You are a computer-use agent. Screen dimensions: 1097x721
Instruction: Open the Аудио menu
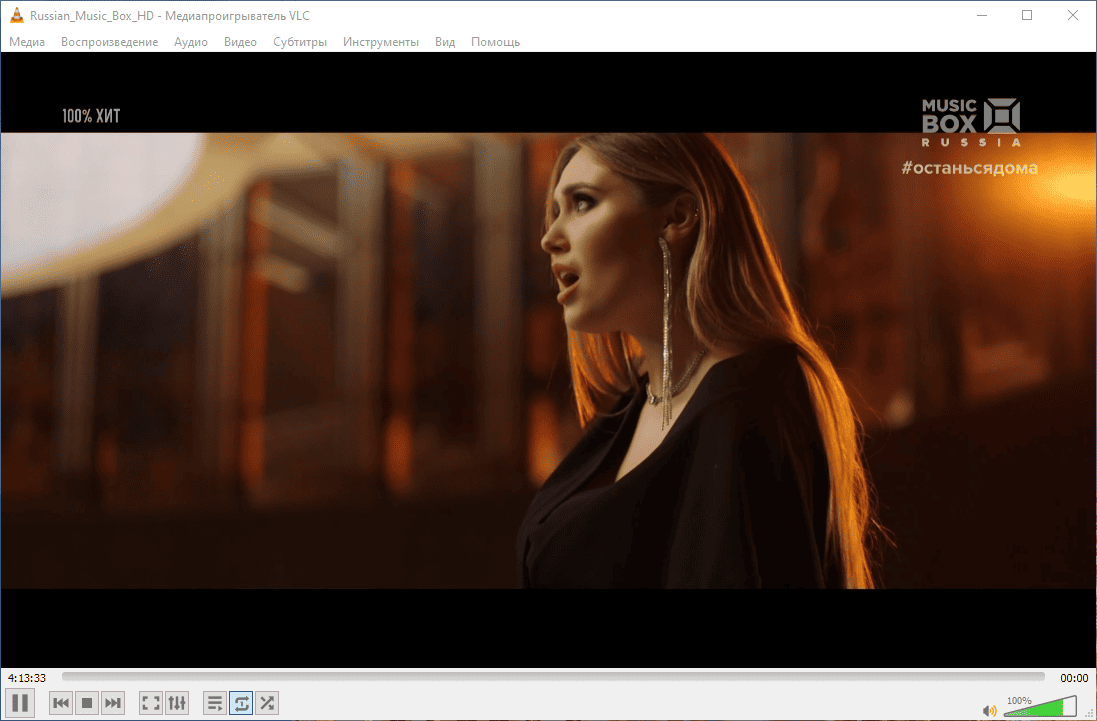[x=190, y=42]
